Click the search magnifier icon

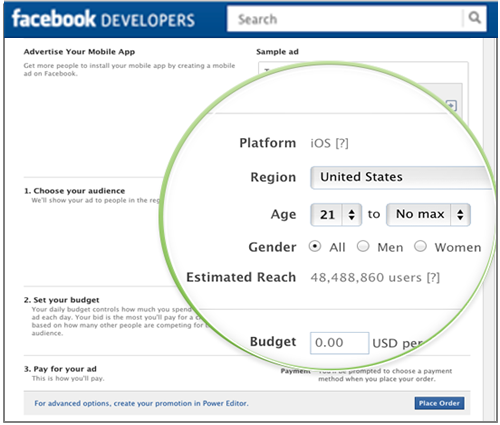pyautogui.click(x=474, y=17)
